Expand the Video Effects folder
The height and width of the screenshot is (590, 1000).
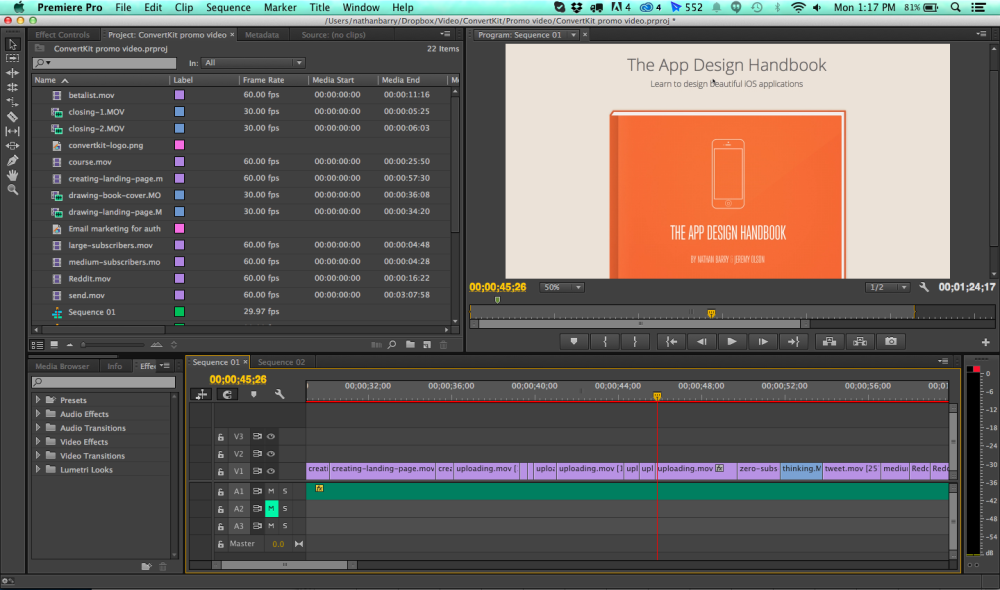point(39,442)
